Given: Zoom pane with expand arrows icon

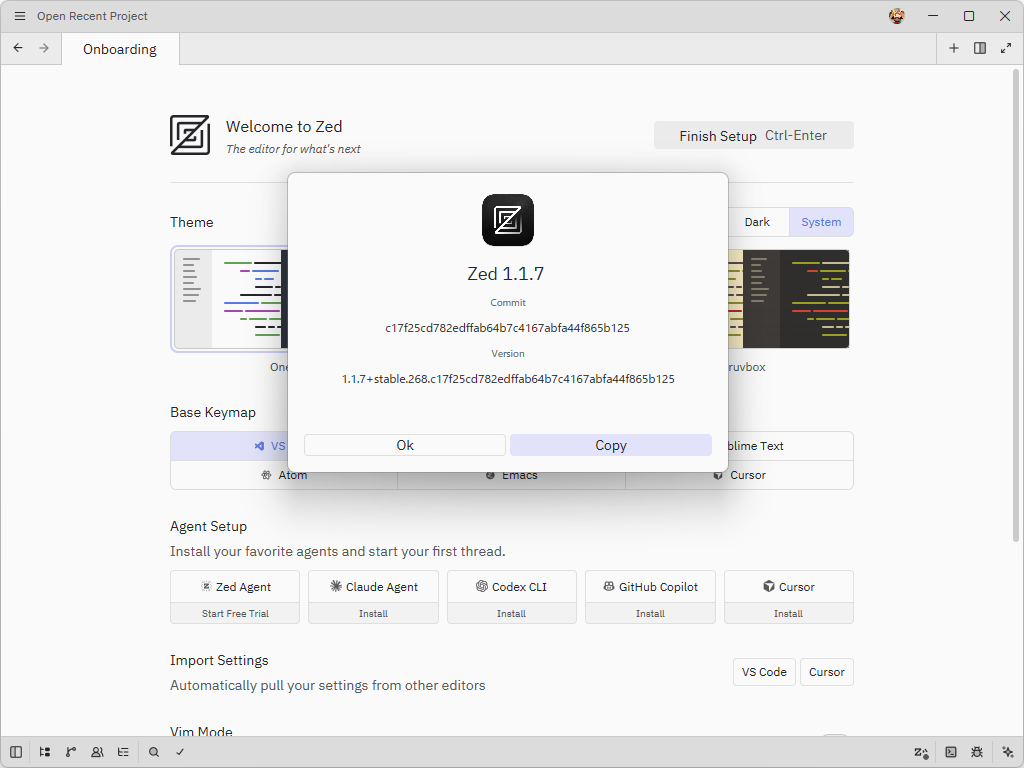Looking at the screenshot, I should click(1006, 48).
